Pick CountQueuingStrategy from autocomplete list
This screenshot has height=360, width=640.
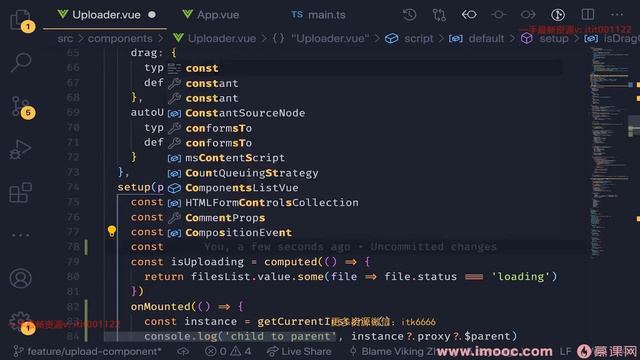364,173
